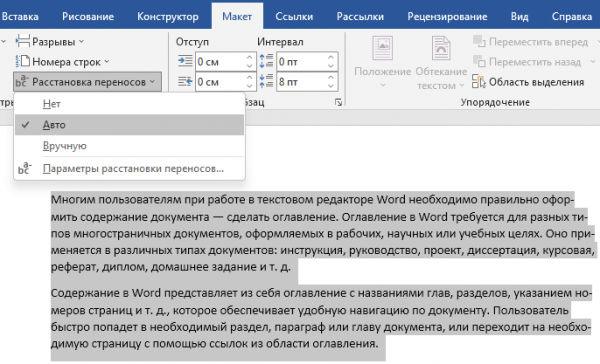Viewport: 600px width, 364px height.
Task: Go to the Ссылки tab
Action: coord(294,16)
